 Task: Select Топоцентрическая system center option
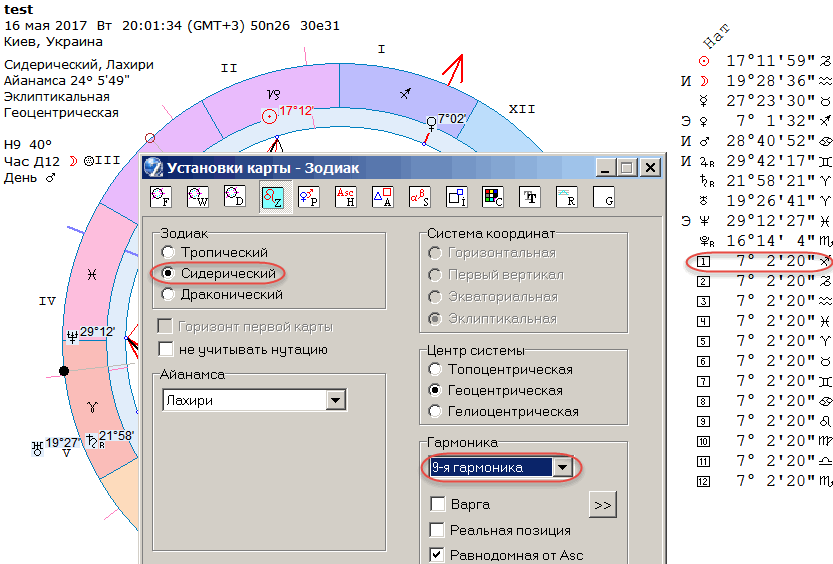click(435, 369)
